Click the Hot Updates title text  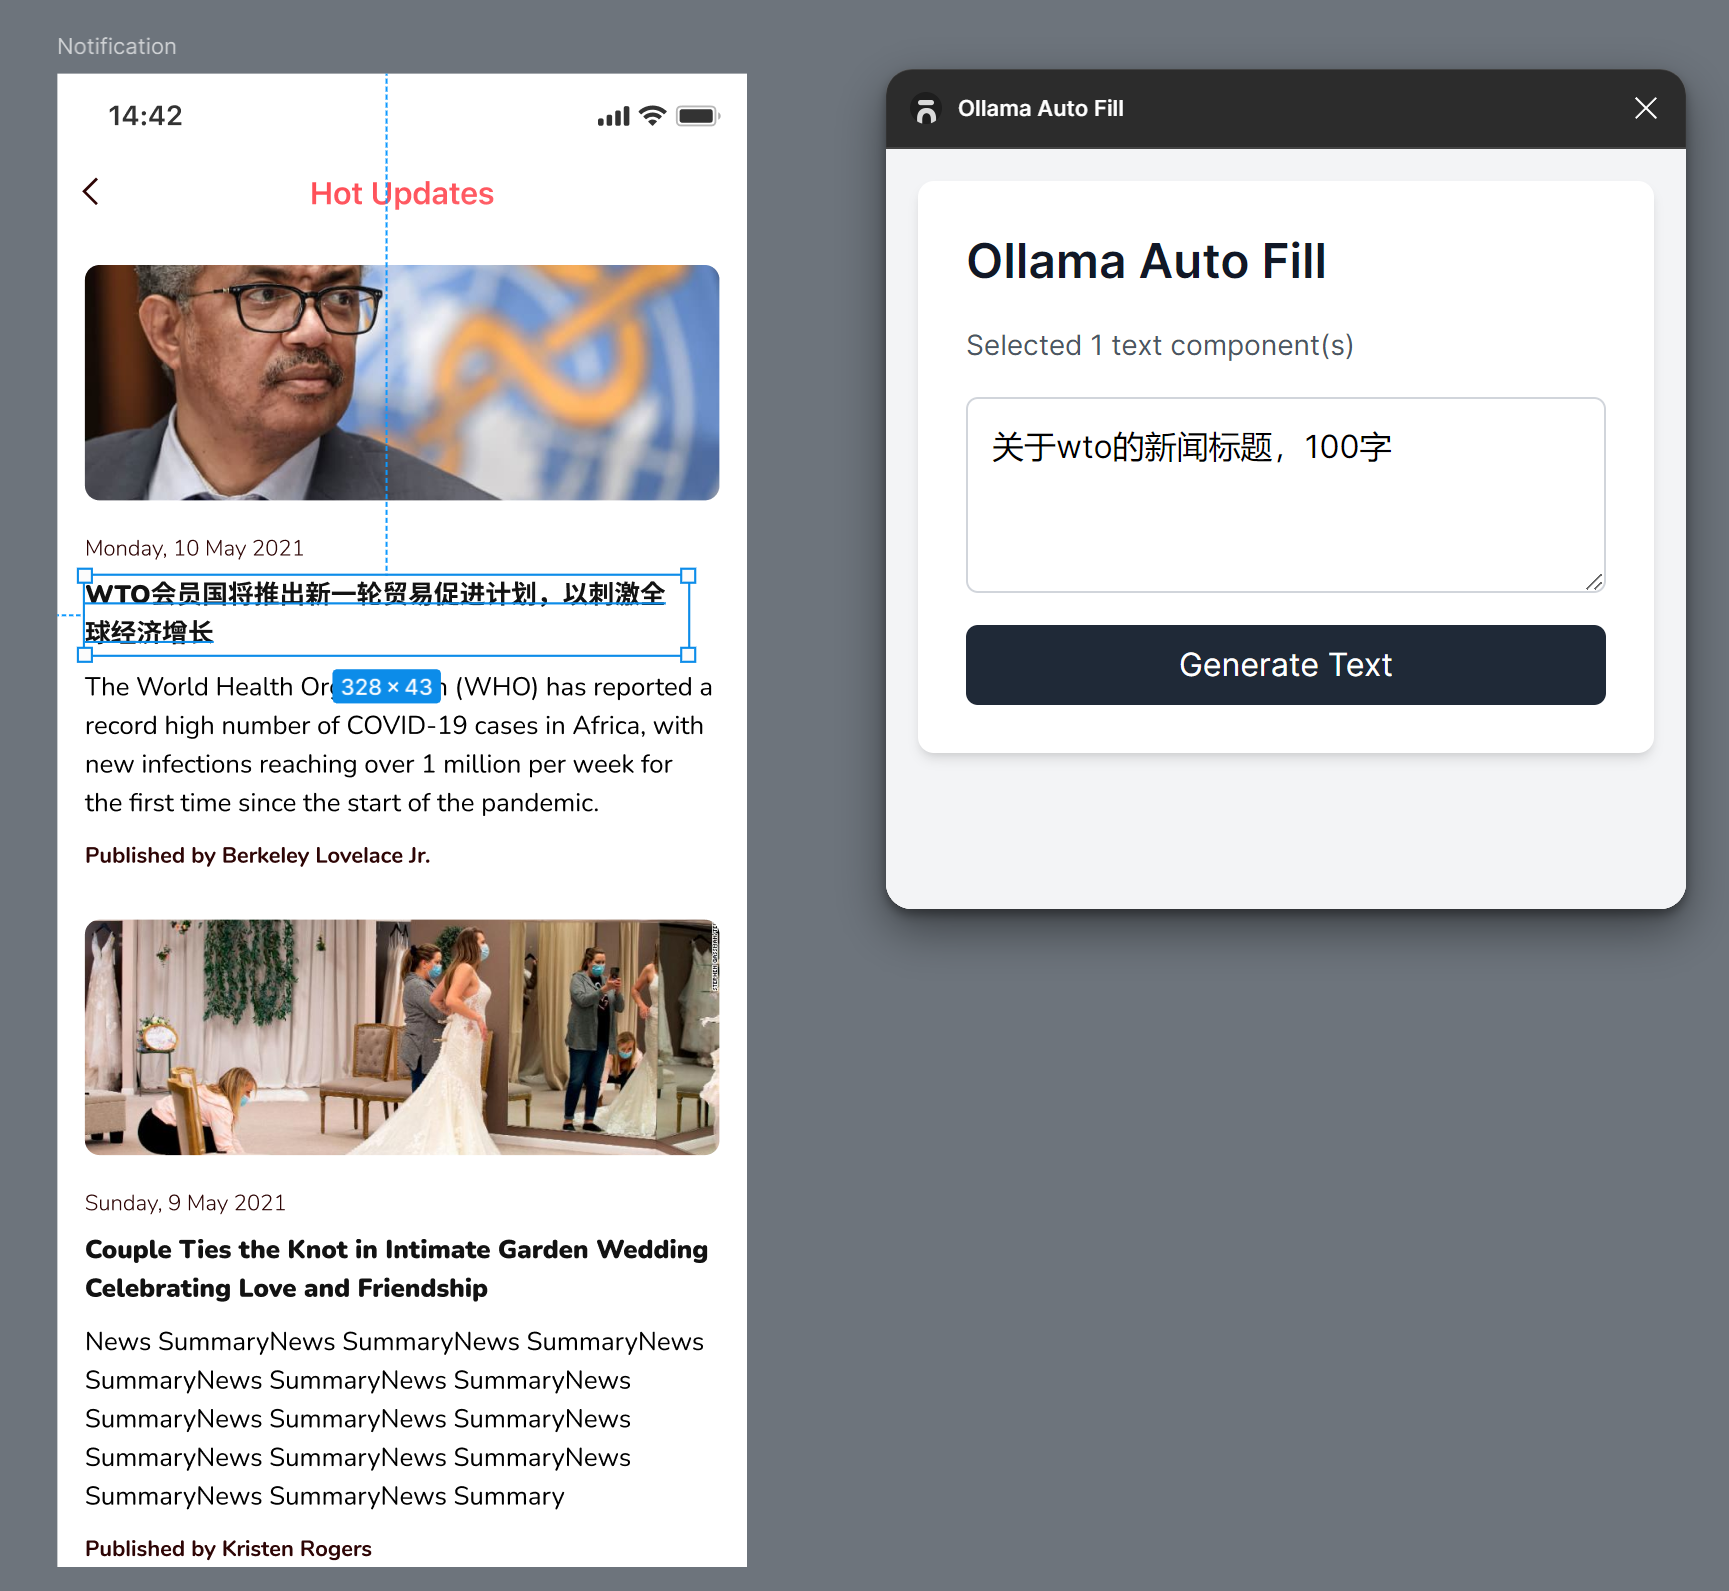click(402, 193)
